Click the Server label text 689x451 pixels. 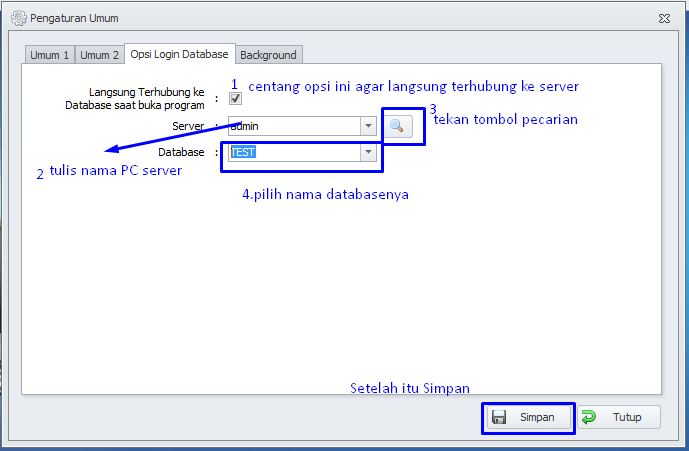click(x=188, y=126)
